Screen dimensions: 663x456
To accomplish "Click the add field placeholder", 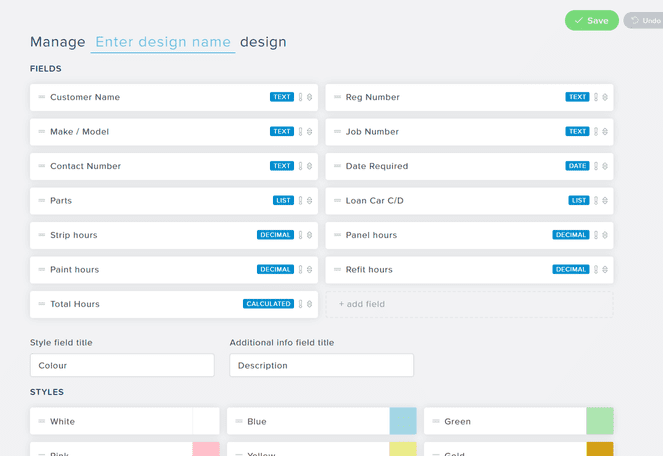I will [469, 304].
